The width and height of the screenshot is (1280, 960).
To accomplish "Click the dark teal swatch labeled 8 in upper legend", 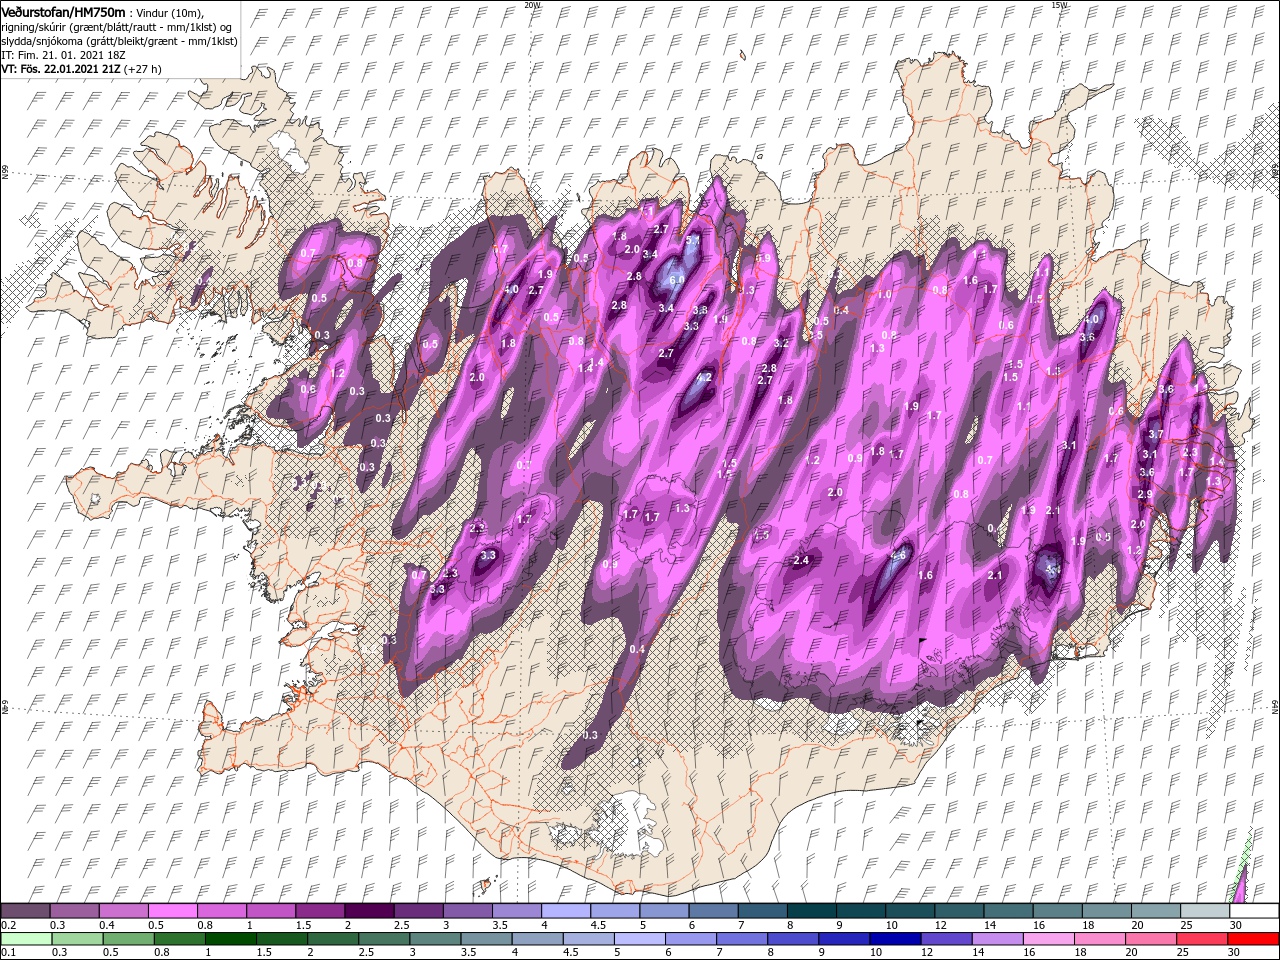I will point(810,911).
